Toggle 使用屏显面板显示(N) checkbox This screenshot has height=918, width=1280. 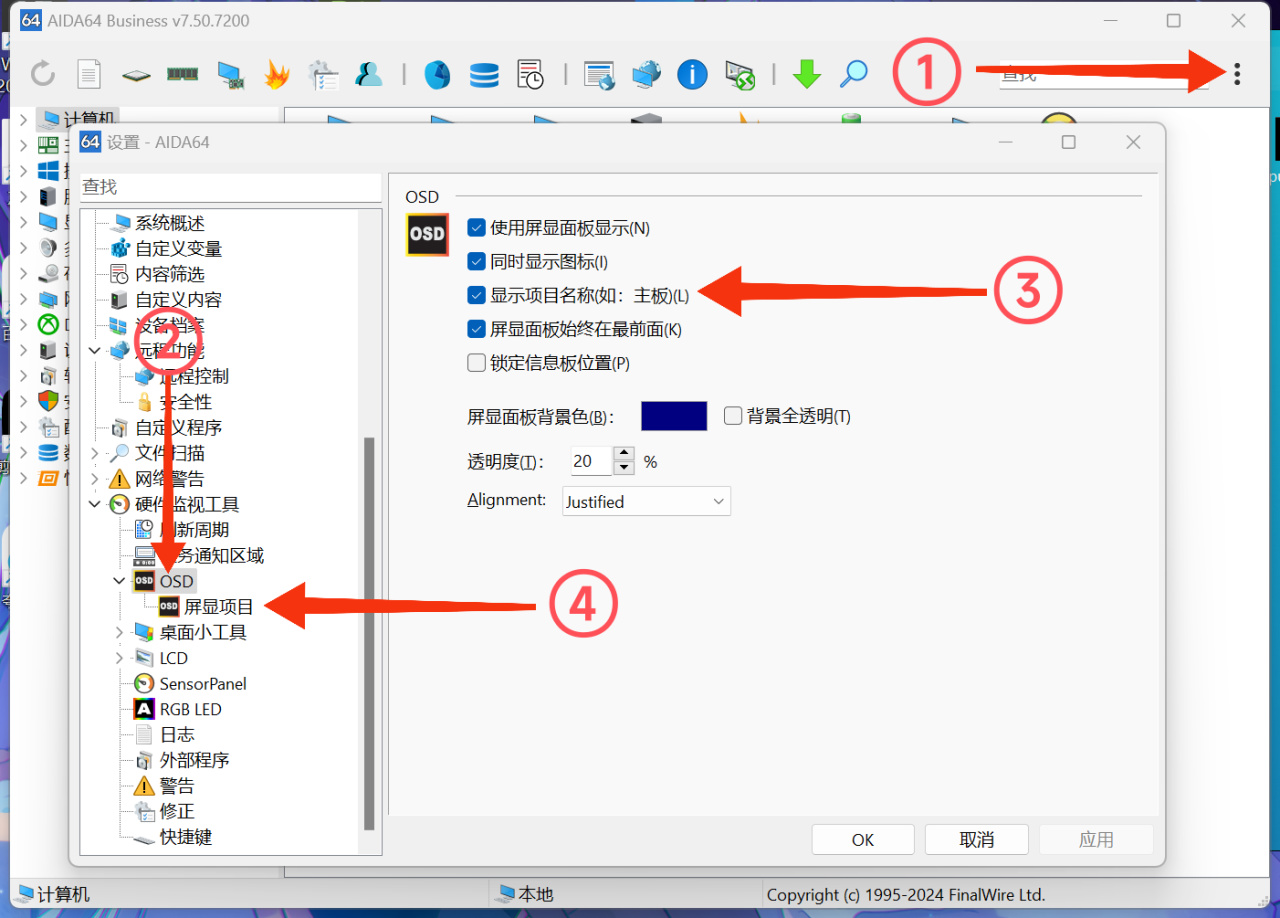(x=476, y=228)
